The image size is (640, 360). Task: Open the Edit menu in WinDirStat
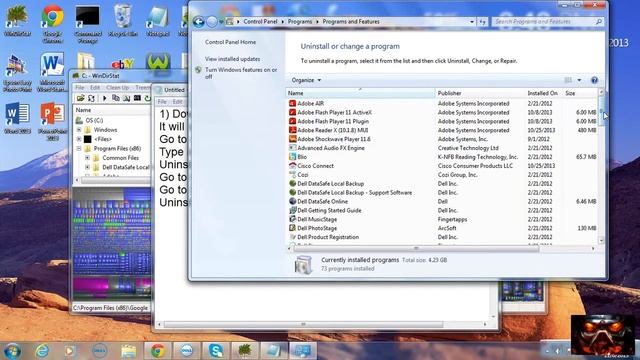coord(95,87)
